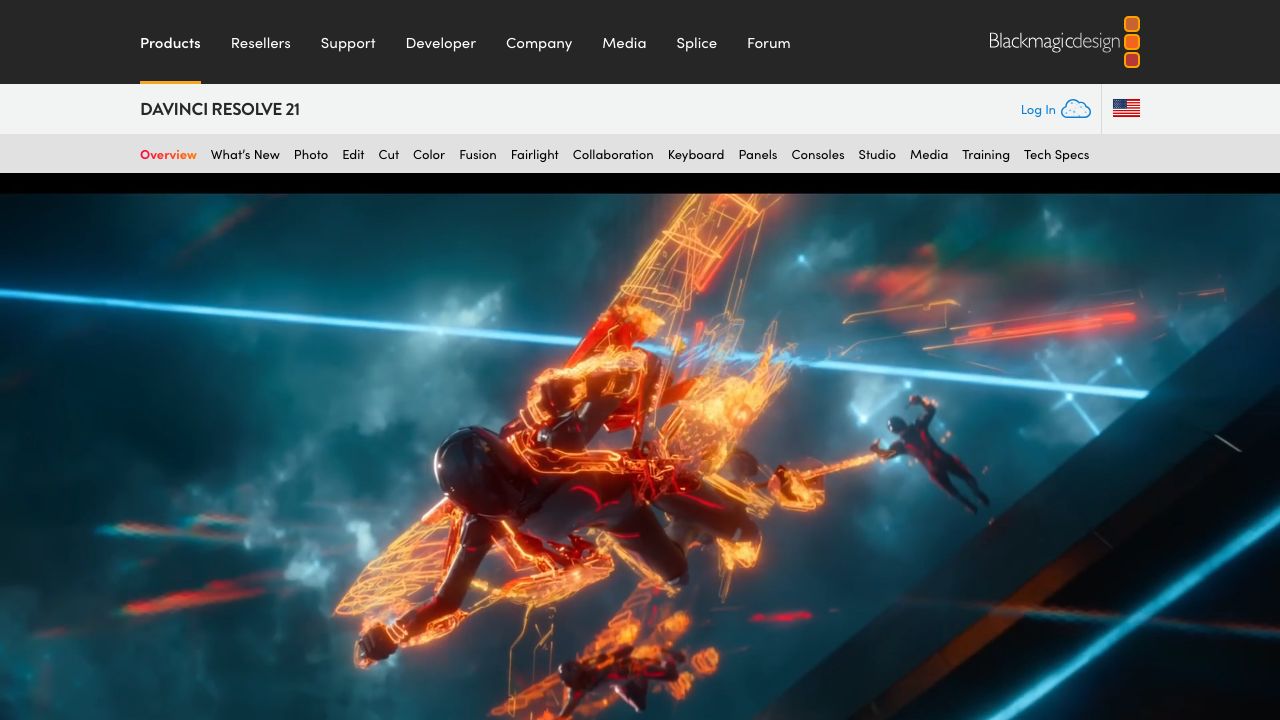Click the Blackmagic Design logo

pyautogui.click(x=1064, y=42)
